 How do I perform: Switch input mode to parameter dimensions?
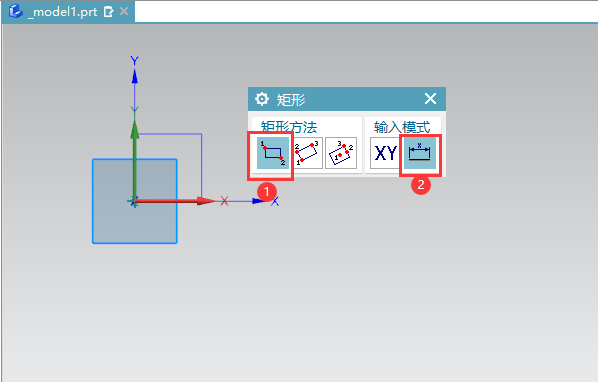coord(420,153)
